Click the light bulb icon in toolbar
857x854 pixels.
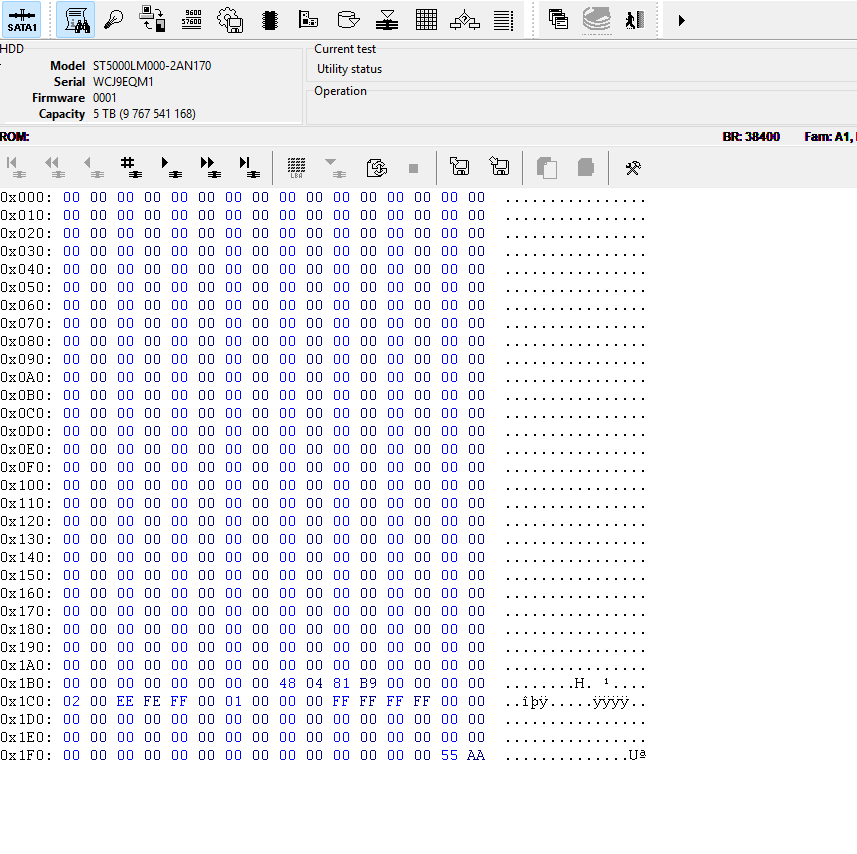114,19
